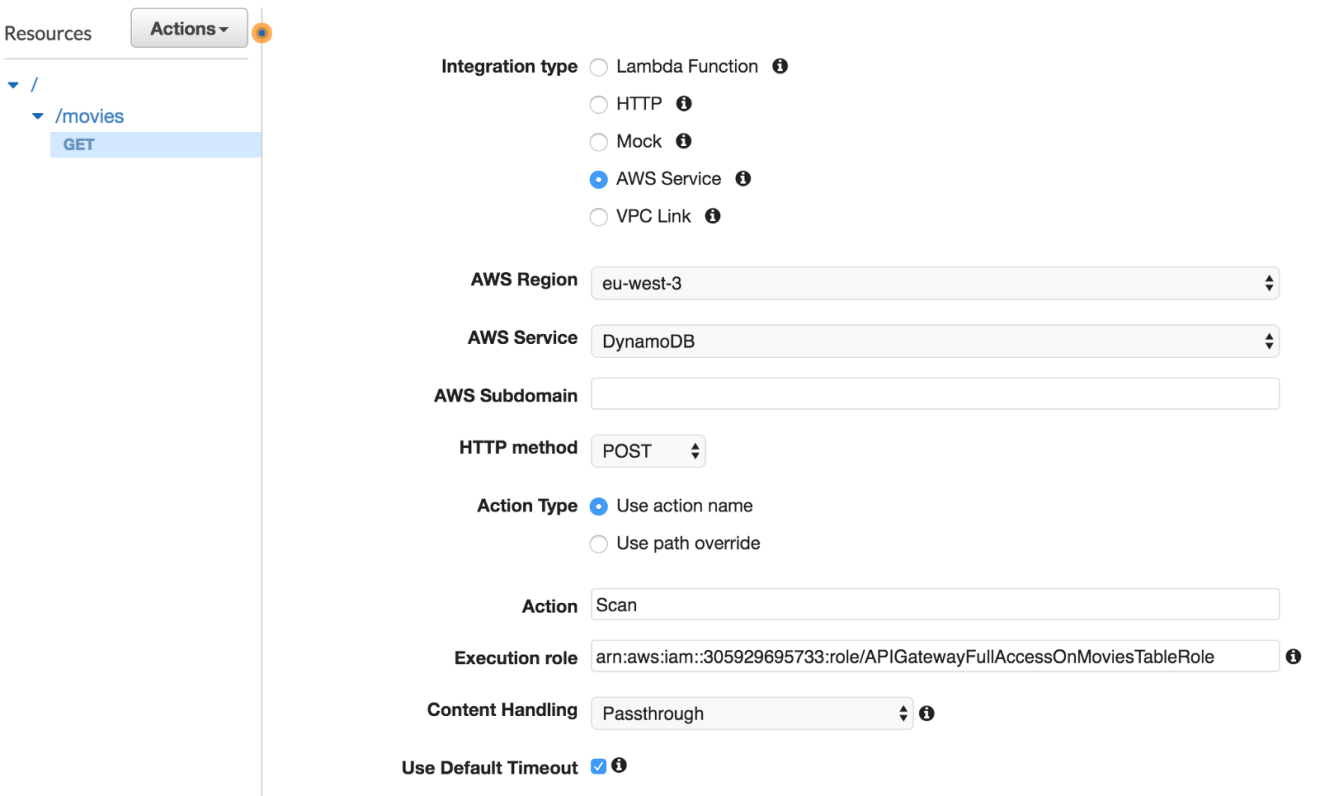Image resolution: width=1320 pixels, height=796 pixels.
Task: Open info icon next to VPC Link
Action: [713, 216]
